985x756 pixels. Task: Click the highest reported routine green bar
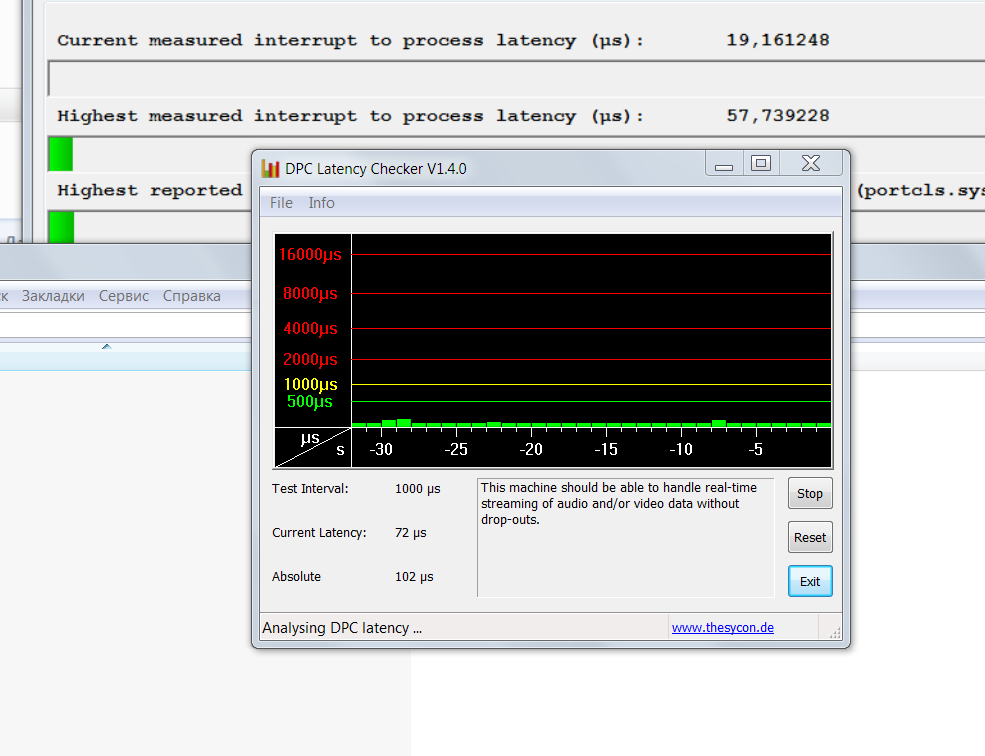click(x=62, y=227)
